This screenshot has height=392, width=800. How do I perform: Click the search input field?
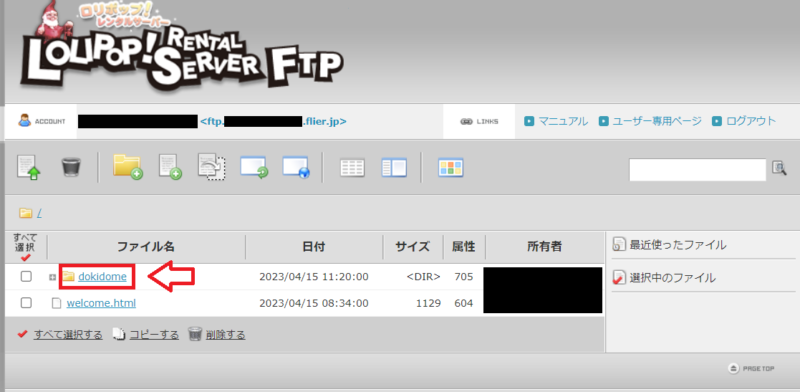click(697, 169)
